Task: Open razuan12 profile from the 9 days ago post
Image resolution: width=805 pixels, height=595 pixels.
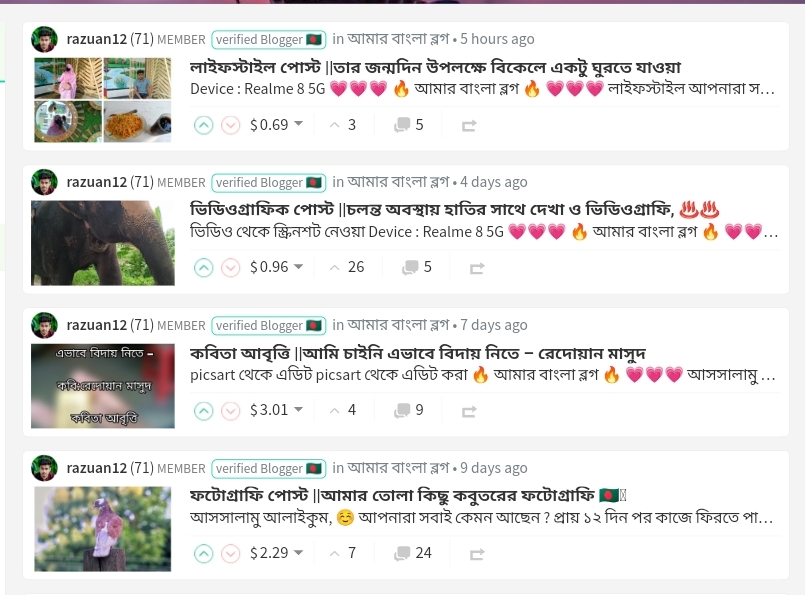Action: (97, 468)
